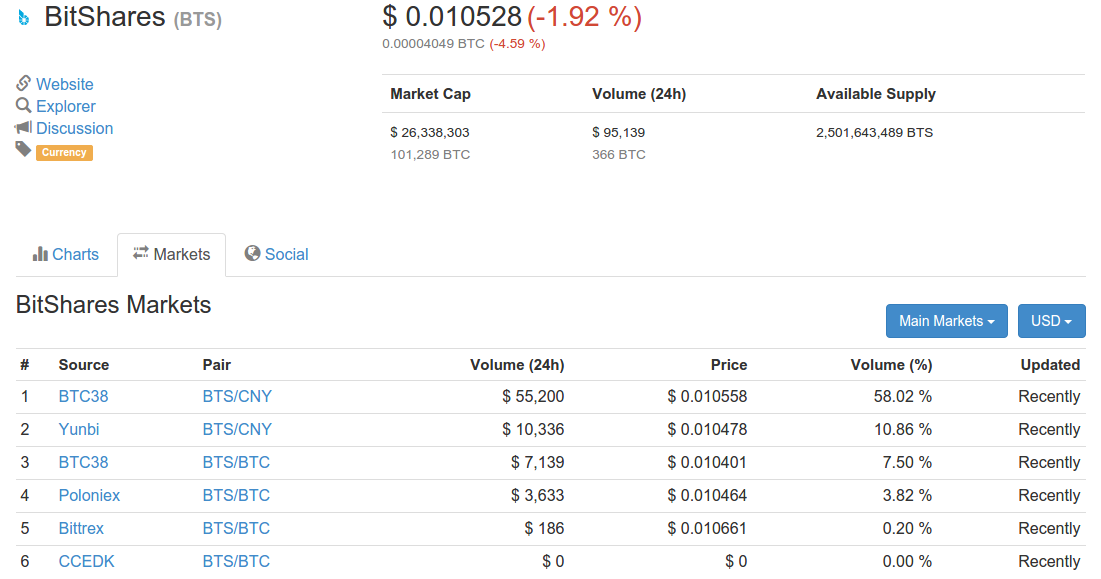Click the Price column header
This screenshot has width=1101, height=579.
click(x=729, y=365)
